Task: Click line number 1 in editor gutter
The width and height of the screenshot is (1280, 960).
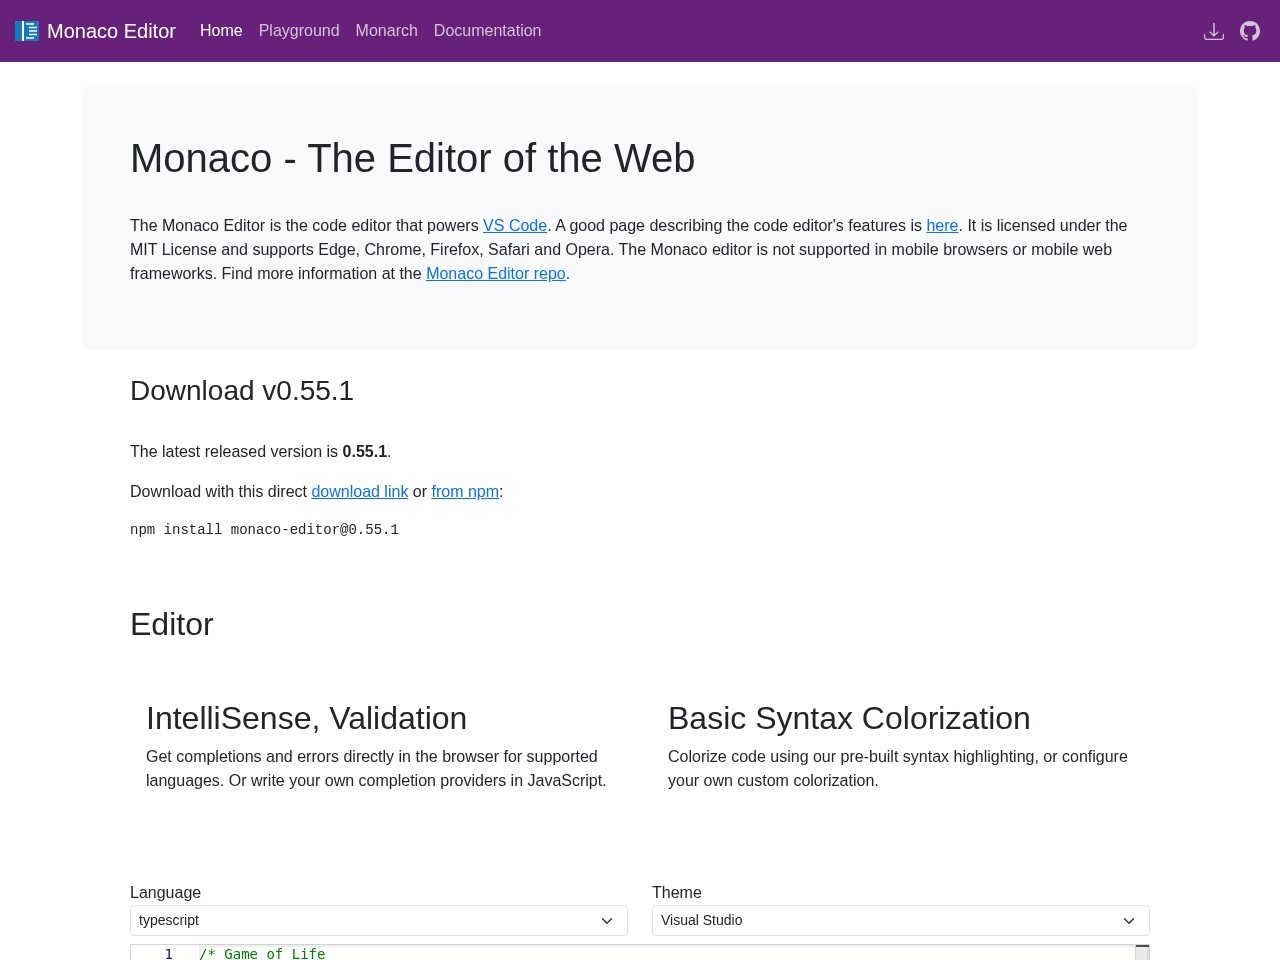Action: [169, 954]
